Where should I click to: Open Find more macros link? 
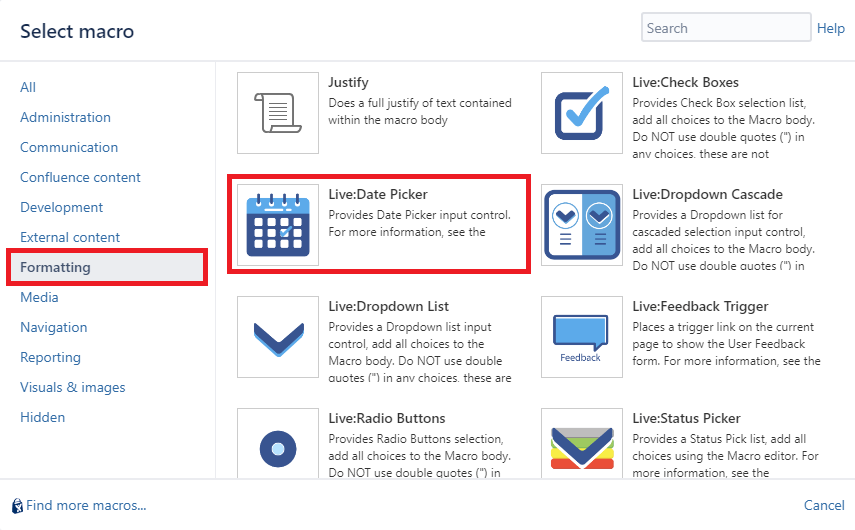[86, 506]
